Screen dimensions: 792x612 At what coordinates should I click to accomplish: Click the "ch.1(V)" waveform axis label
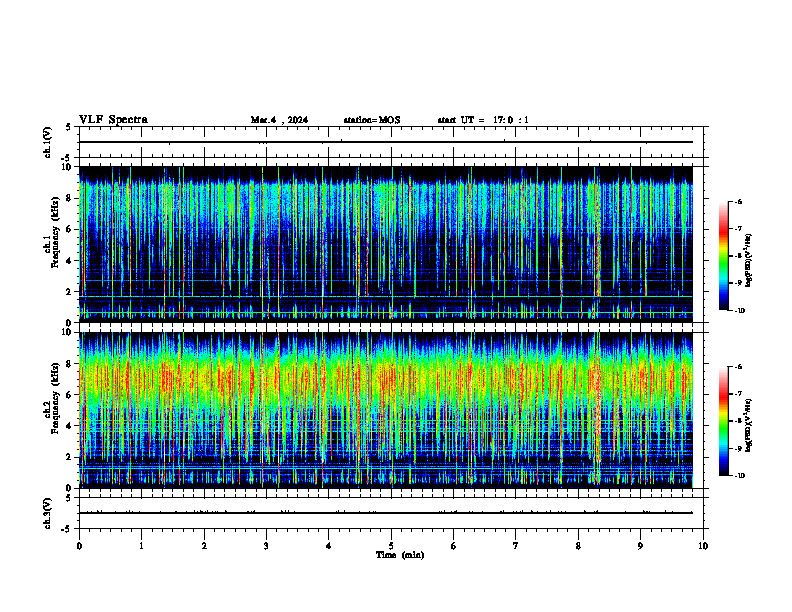47,142
